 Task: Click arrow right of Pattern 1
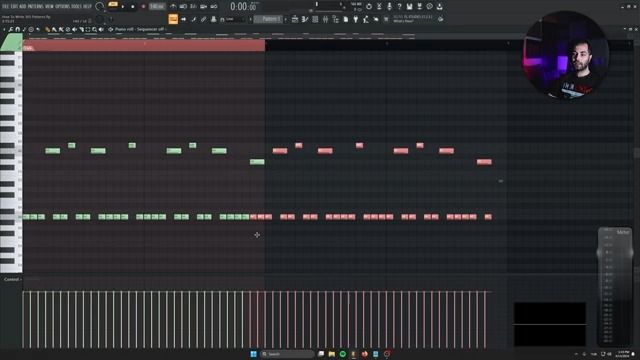click(286, 19)
